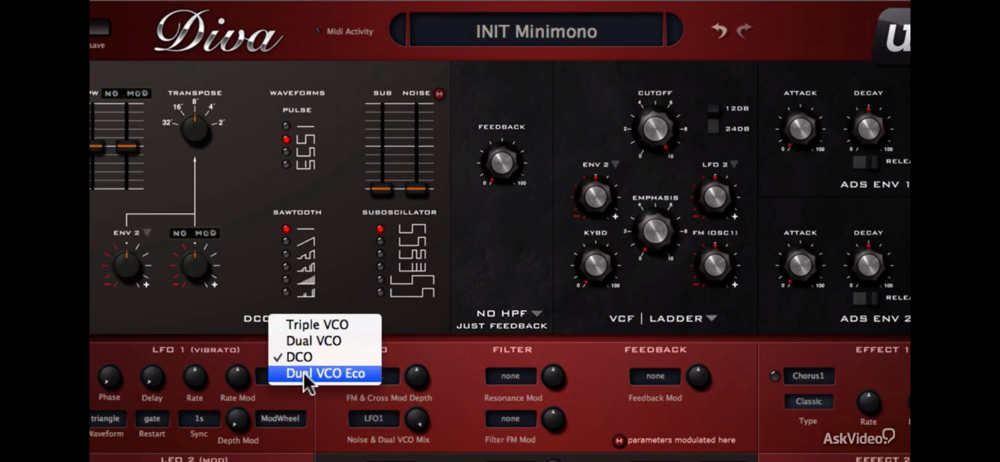
Task: Click the Noise level slider handle
Action: 416,189
